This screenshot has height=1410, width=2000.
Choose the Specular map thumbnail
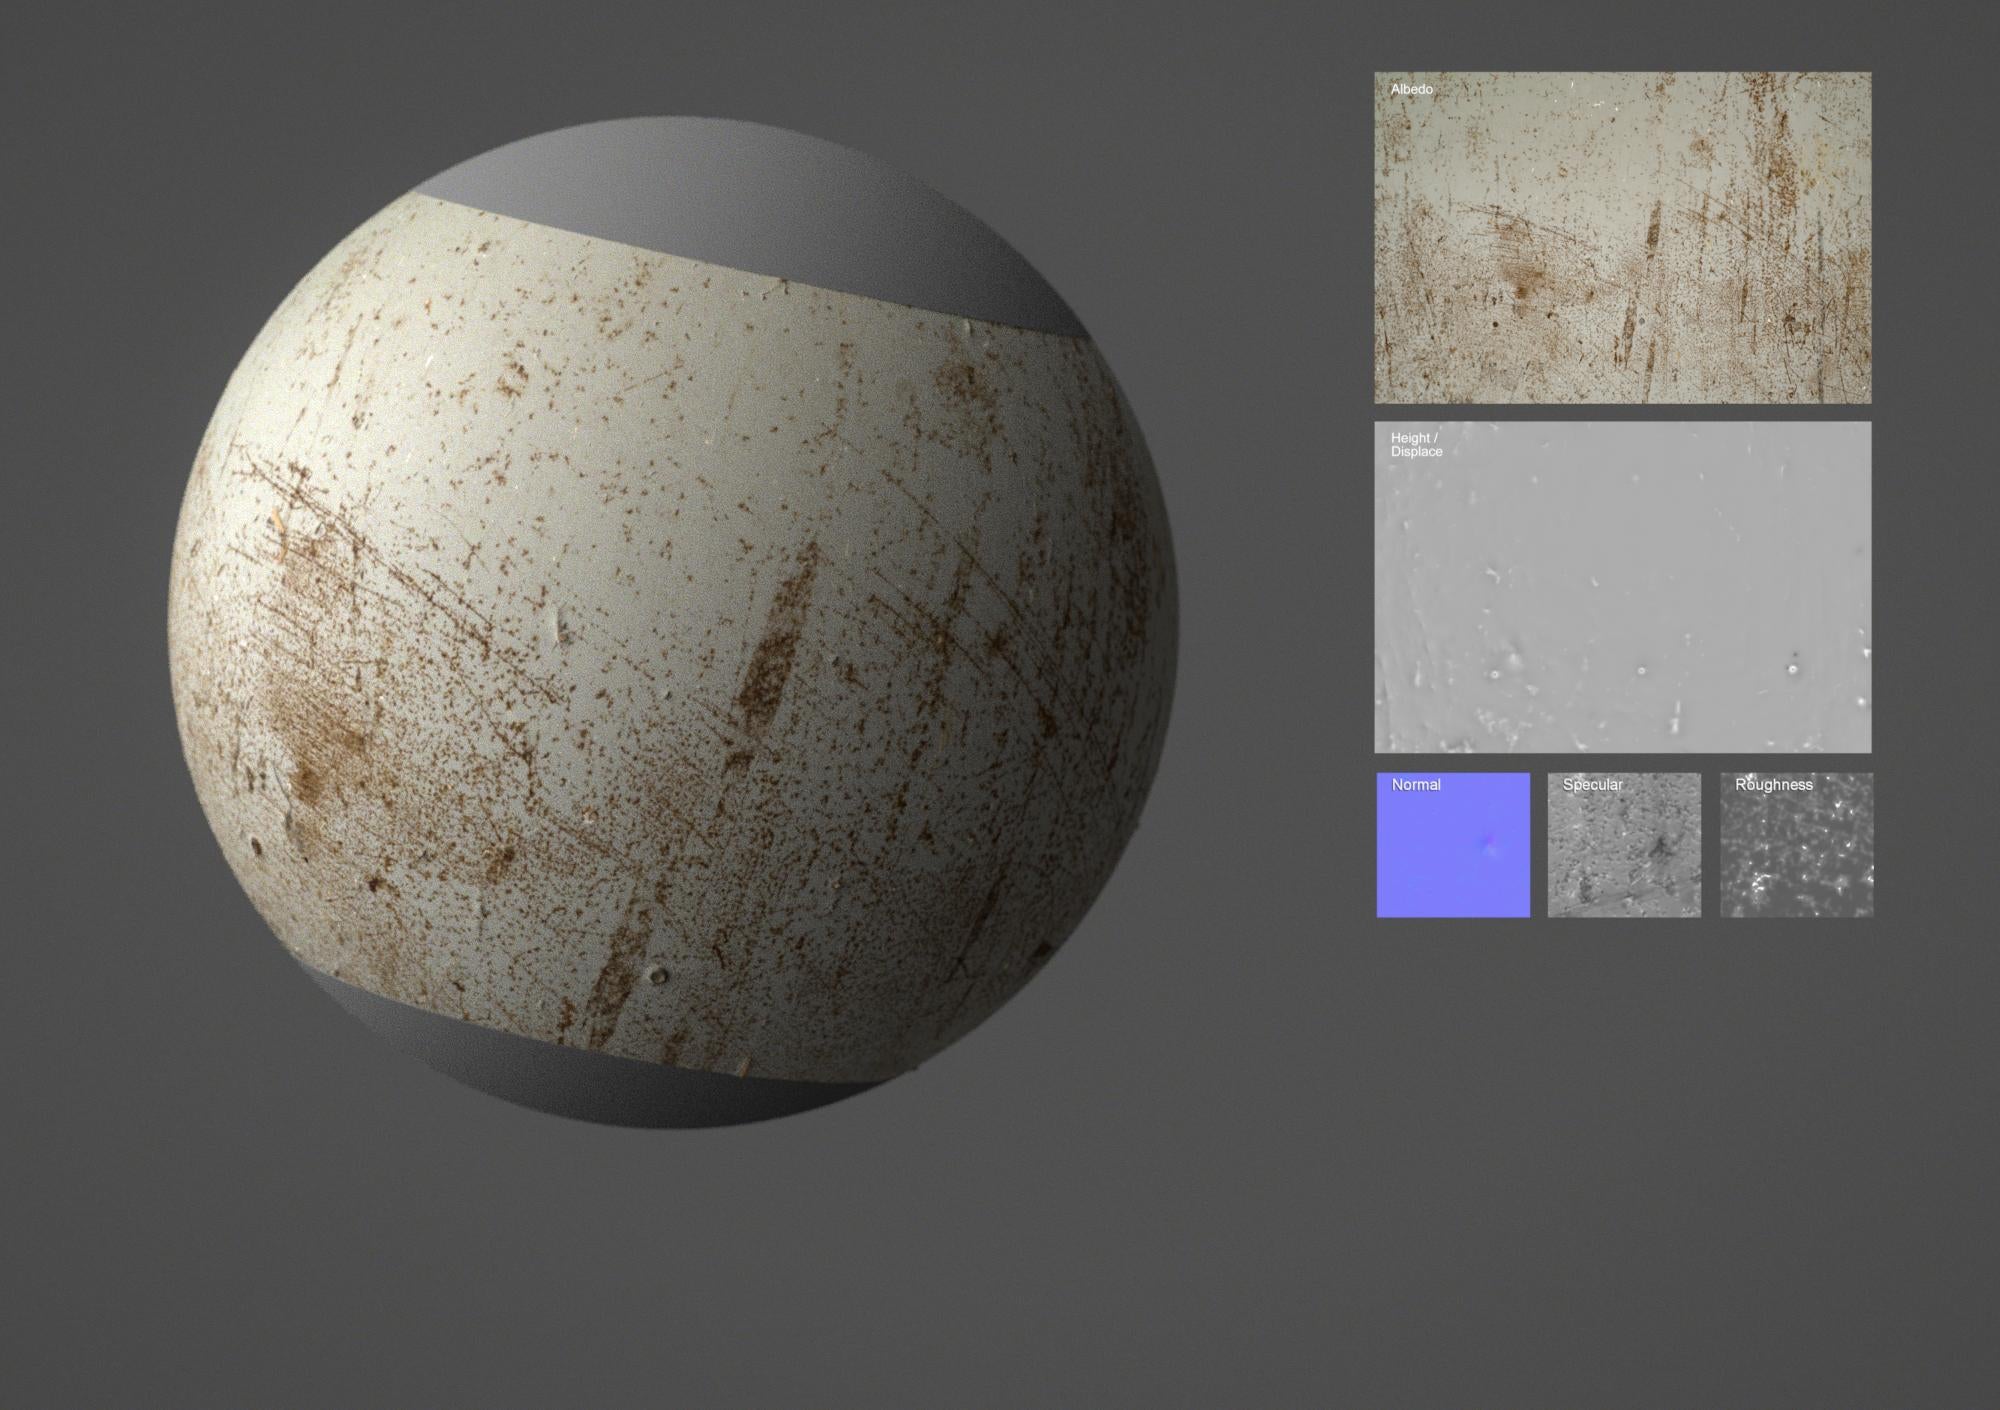pyautogui.click(x=1624, y=845)
